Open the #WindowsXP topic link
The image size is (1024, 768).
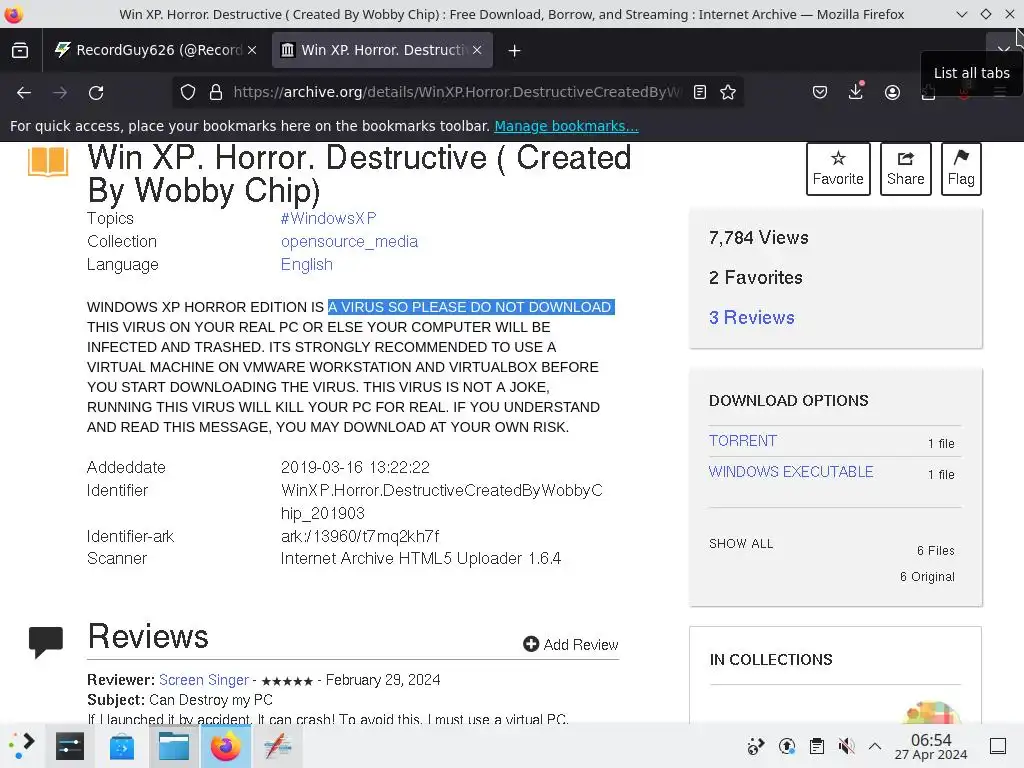point(328,218)
